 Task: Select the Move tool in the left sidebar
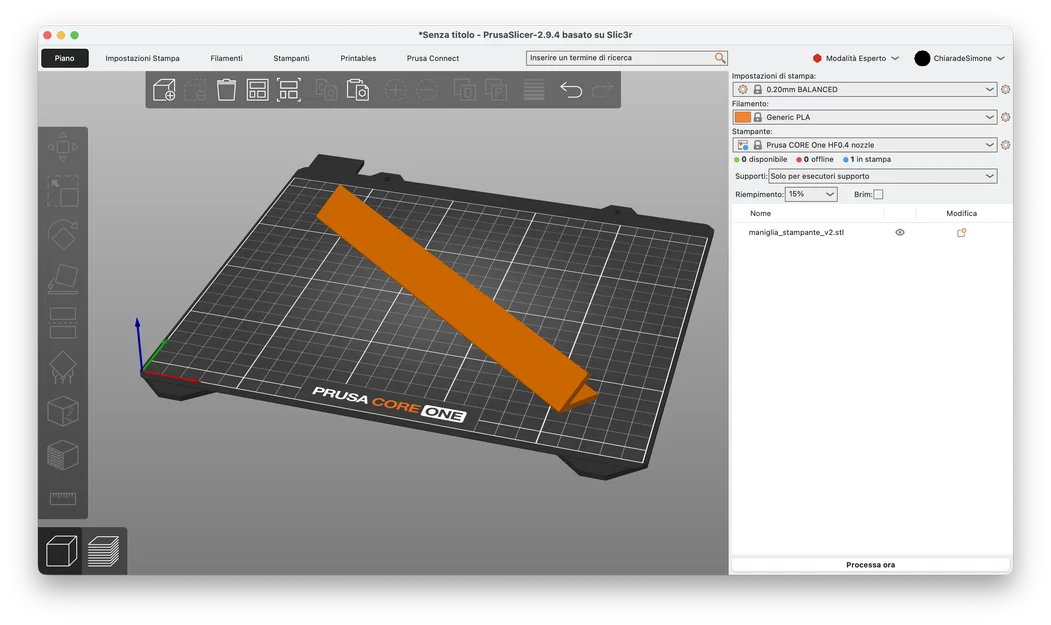click(x=64, y=147)
